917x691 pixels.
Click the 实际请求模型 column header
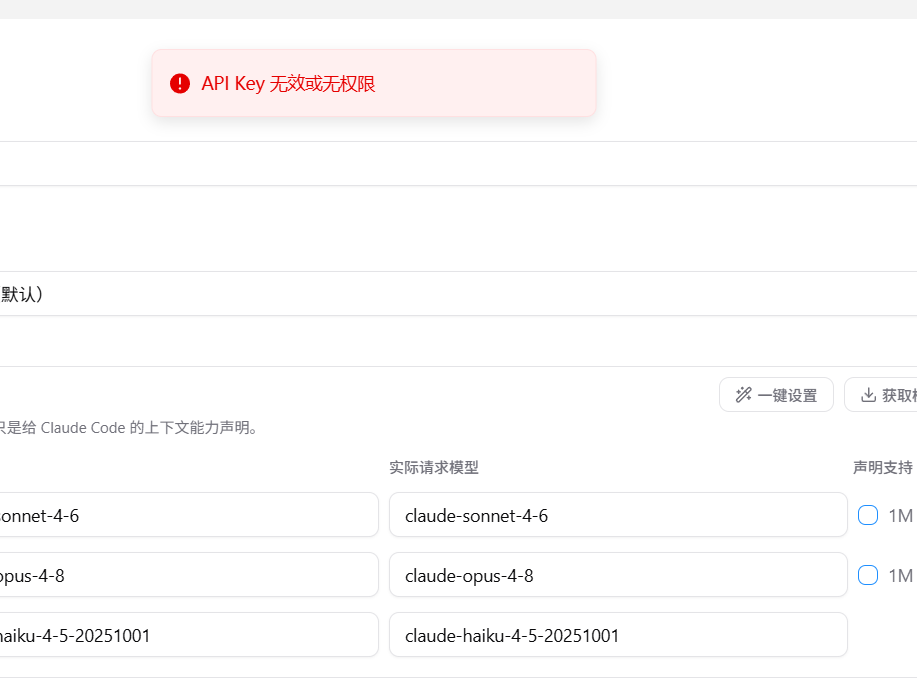(x=434, y=467)
